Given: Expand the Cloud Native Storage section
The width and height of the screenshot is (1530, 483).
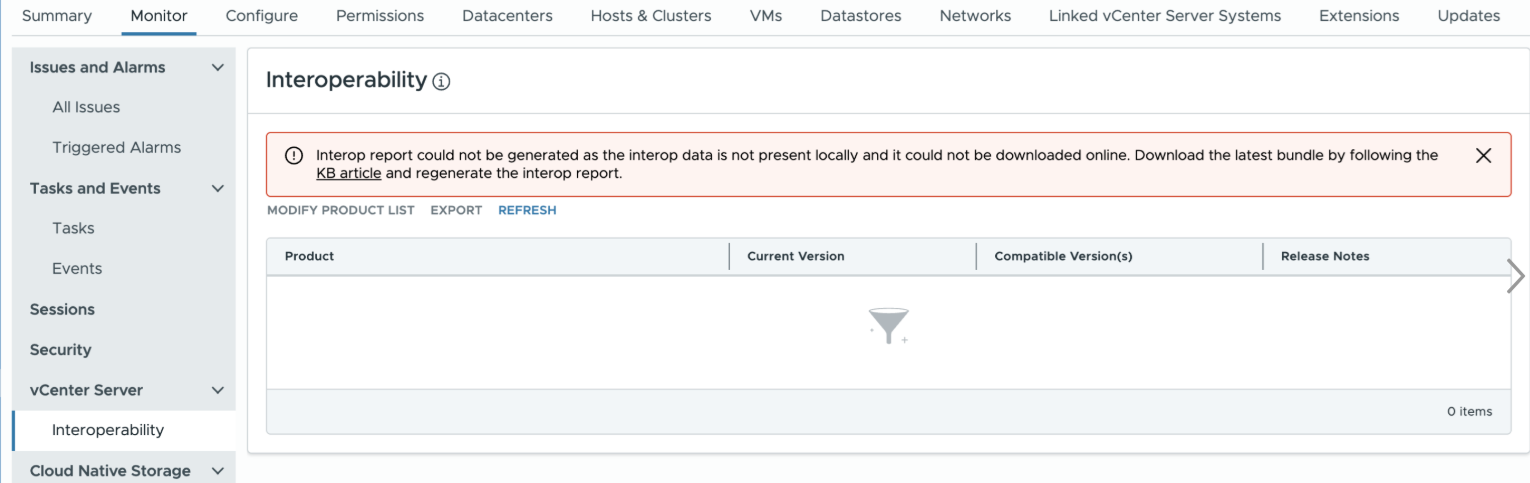Looking at the screenshot, I should coord(218,471).
